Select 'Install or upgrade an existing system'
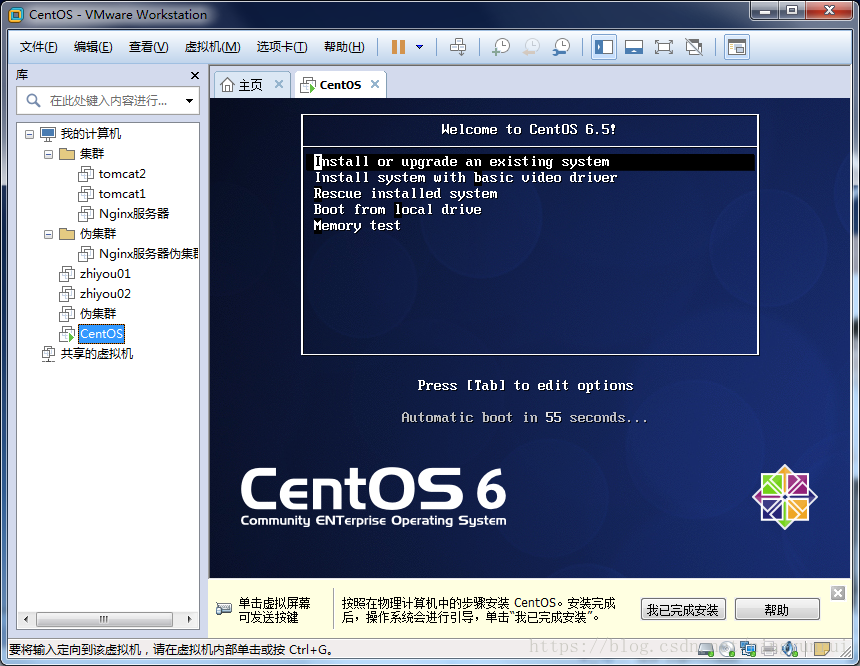 coord(530,162)
